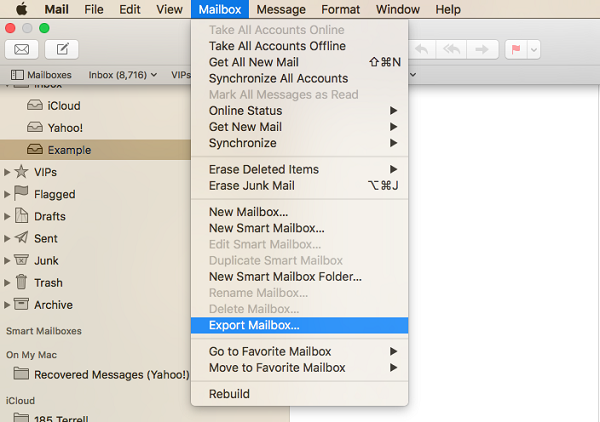Screen dimensions: 600x422
Task: Toggle the Mailboxes sidebar button
Action: tap(42, 75)
